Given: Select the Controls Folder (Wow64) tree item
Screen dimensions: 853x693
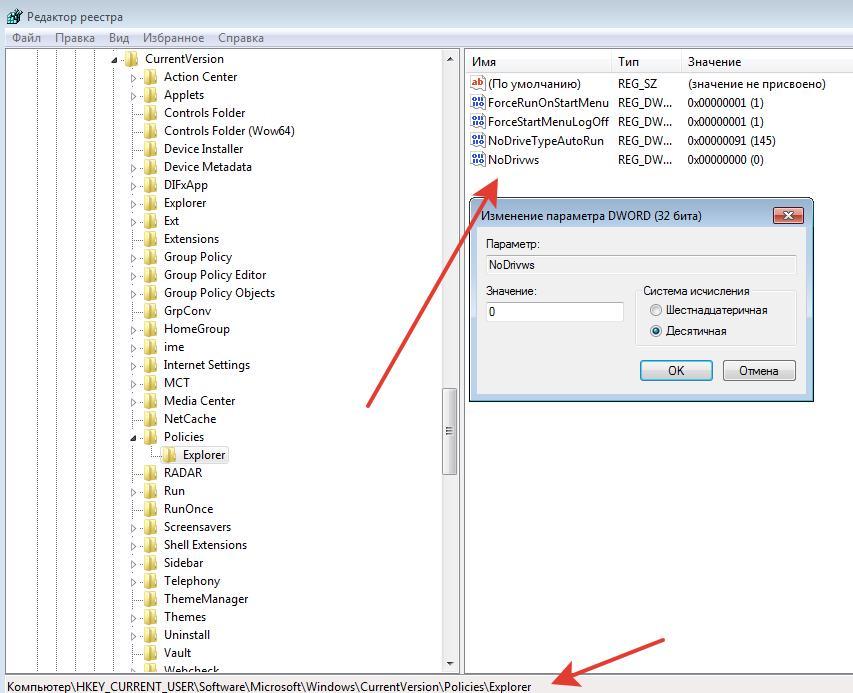Looking at the screenshot, I should [229, 131].
